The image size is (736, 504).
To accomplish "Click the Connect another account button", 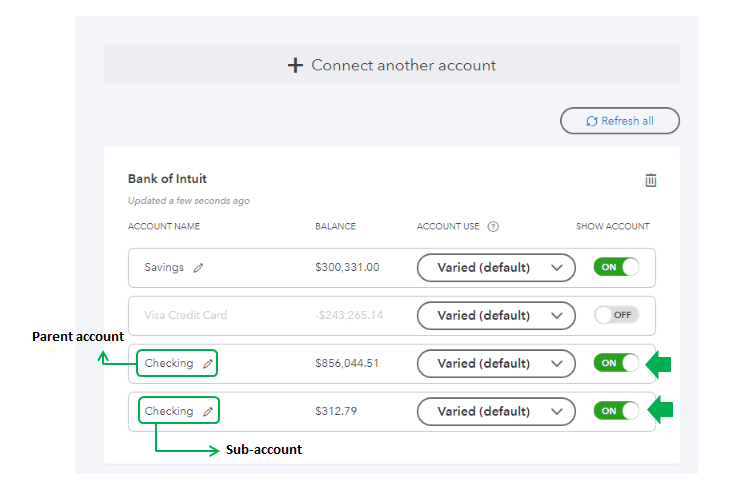I will (x=392, y=65).
